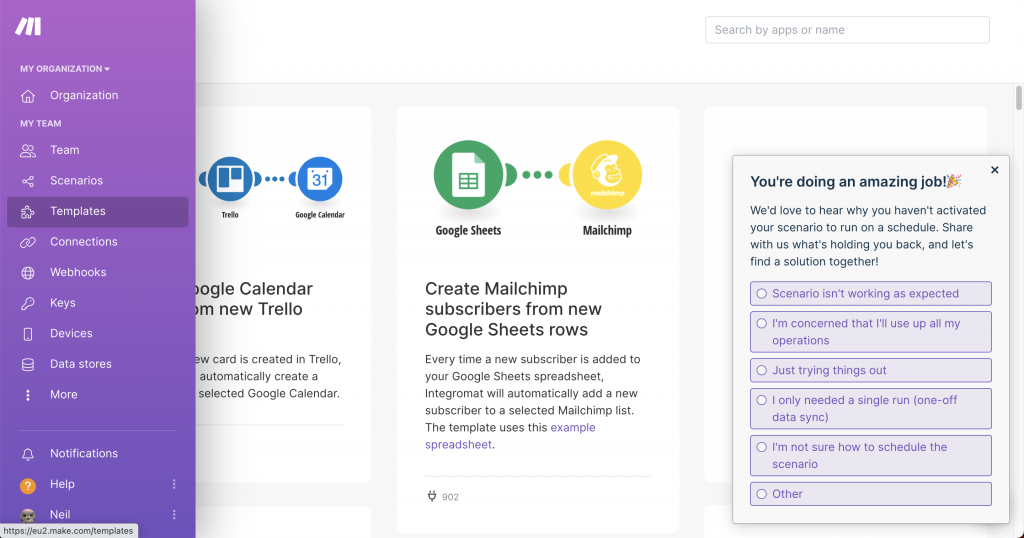Screen dimensions: 1024x538
Task: Follow the 'example spreadsheet' link
Action: click(510, 436)
